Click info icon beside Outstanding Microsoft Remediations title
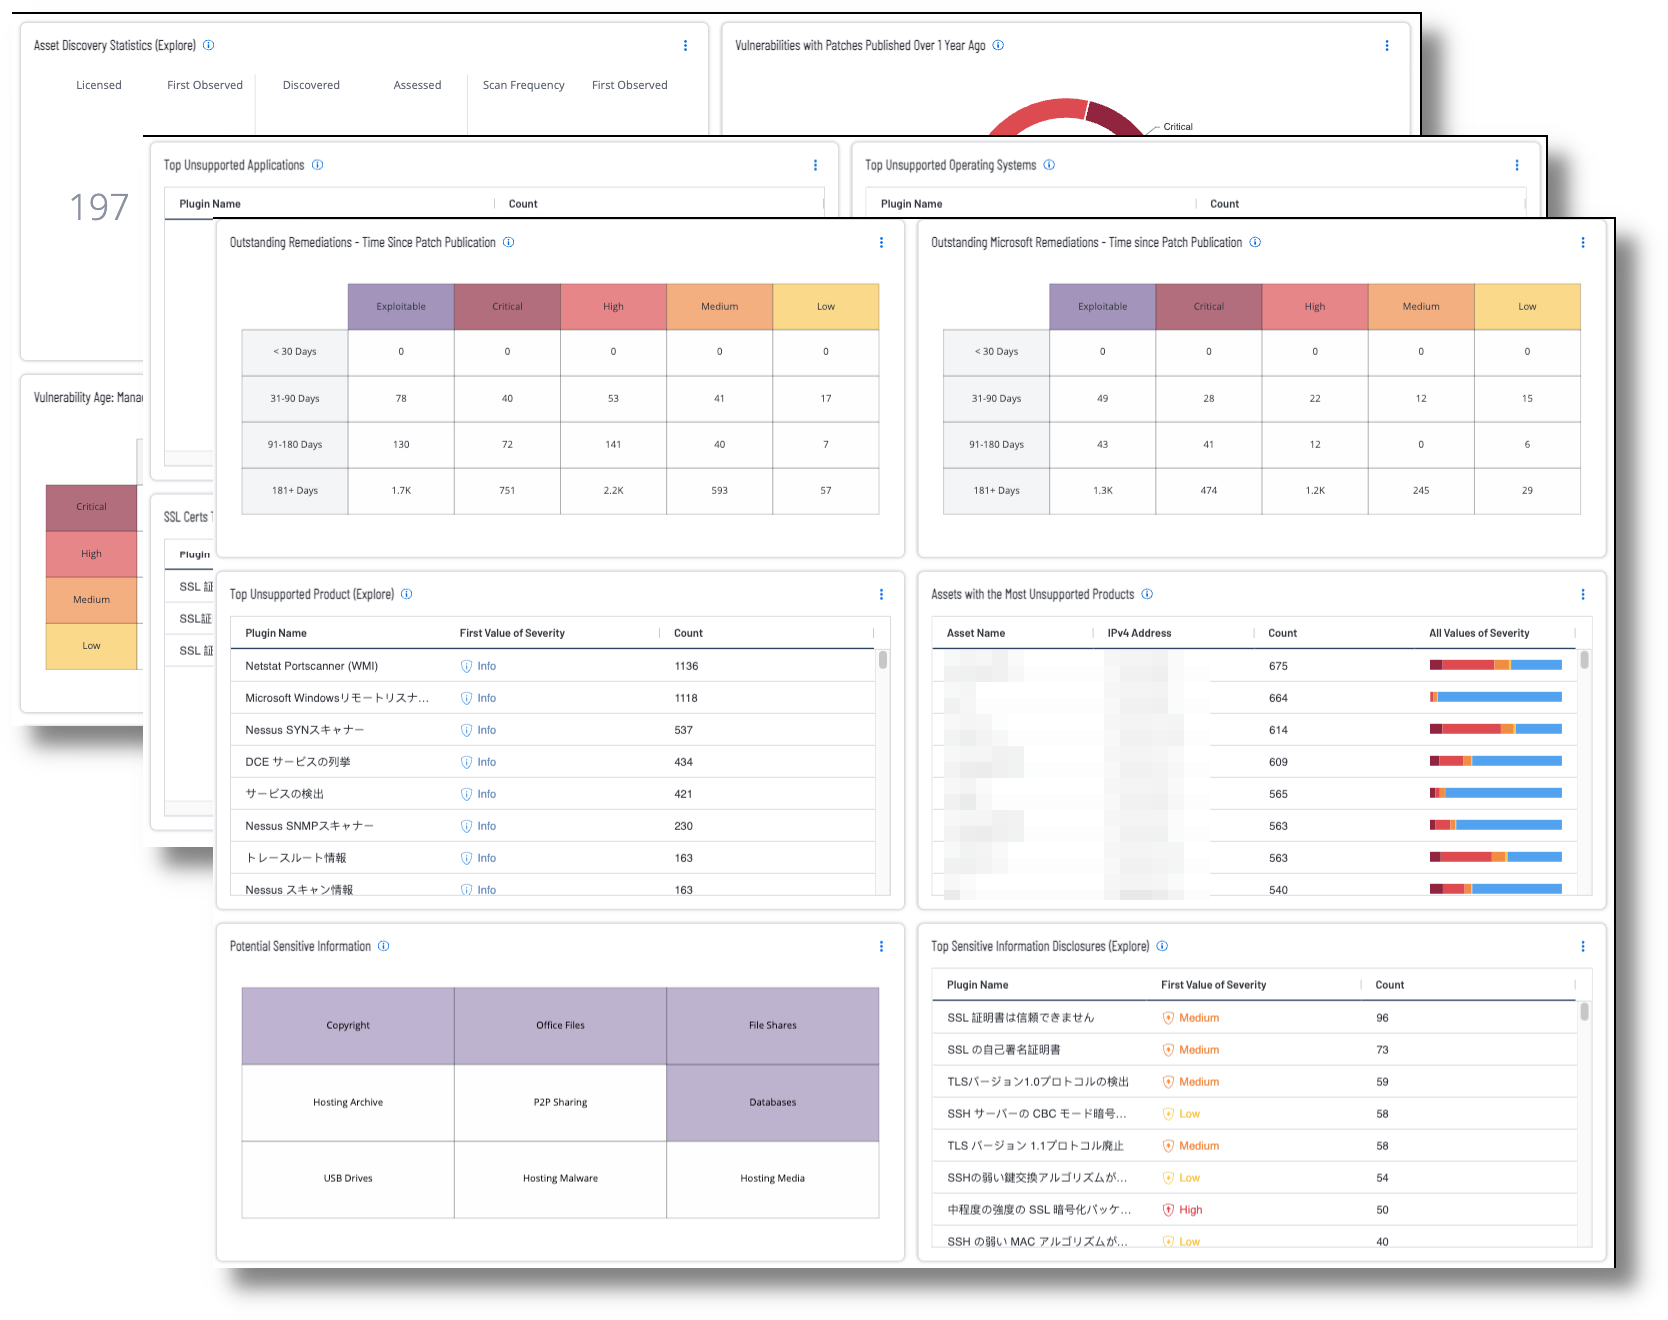This screenshot has width=1668, height=1320. 1255,242
